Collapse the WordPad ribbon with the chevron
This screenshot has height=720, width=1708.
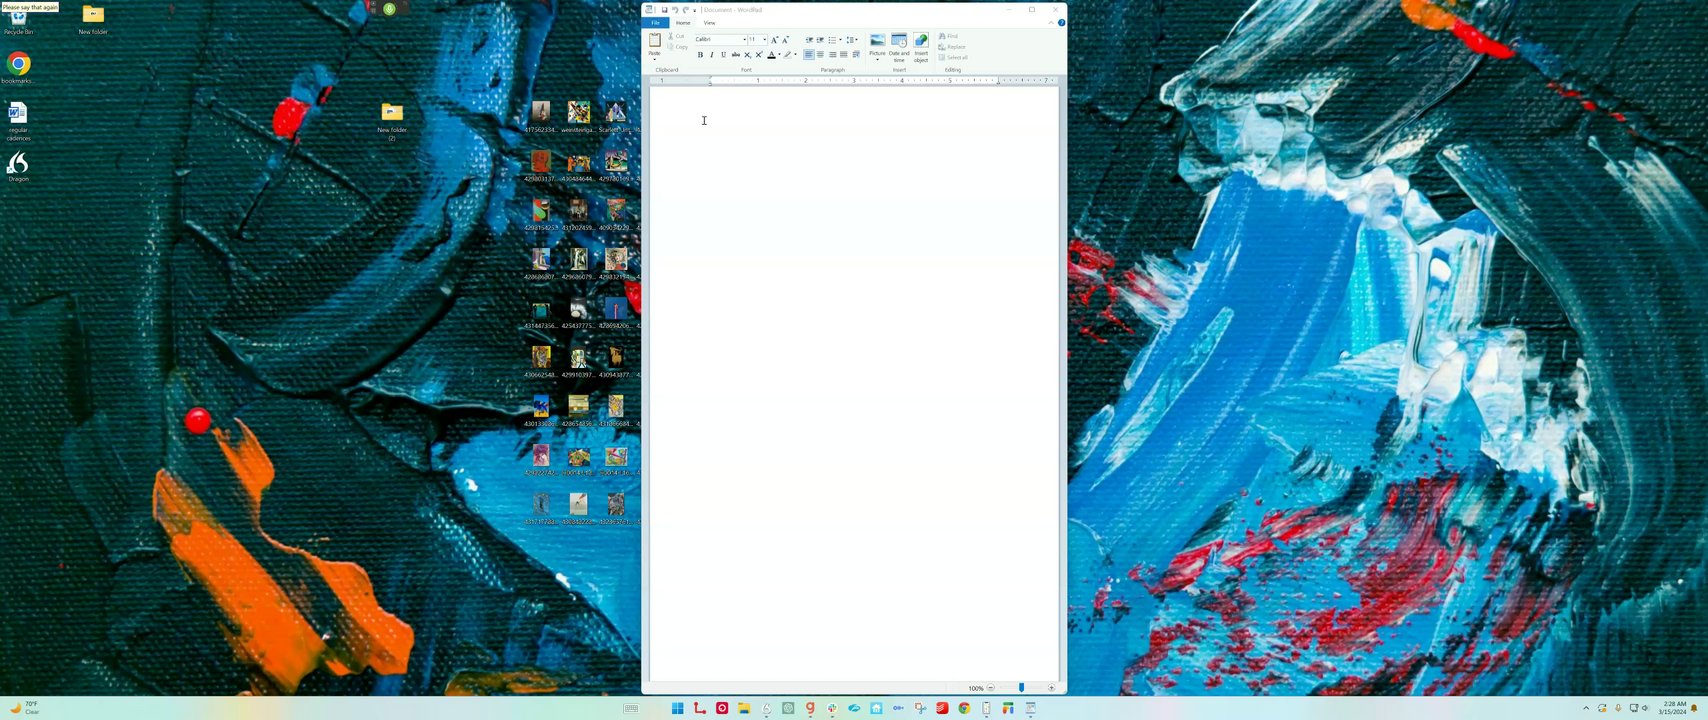pos(1051,23)
